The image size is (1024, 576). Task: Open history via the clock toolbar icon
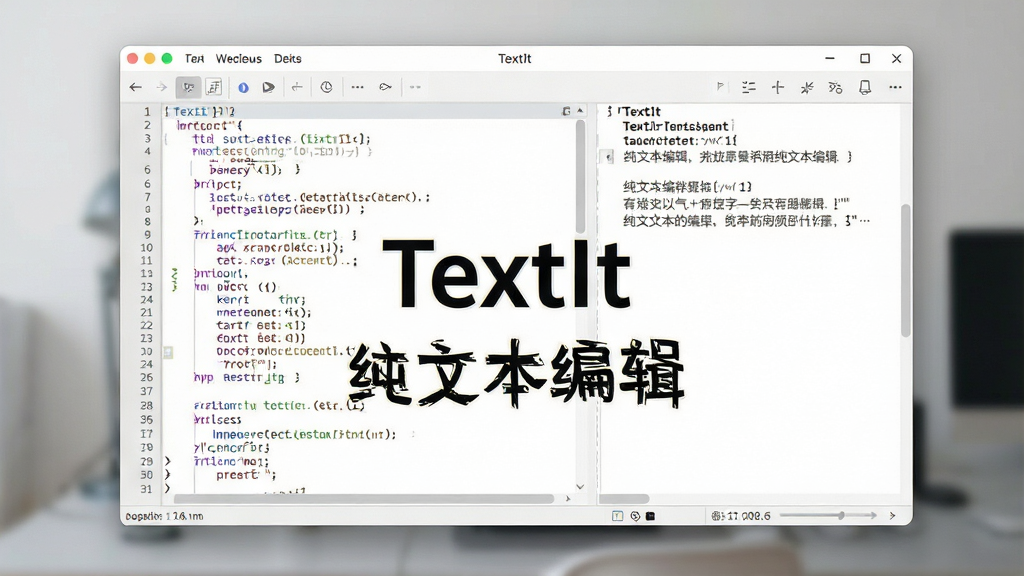click(326, 87)
